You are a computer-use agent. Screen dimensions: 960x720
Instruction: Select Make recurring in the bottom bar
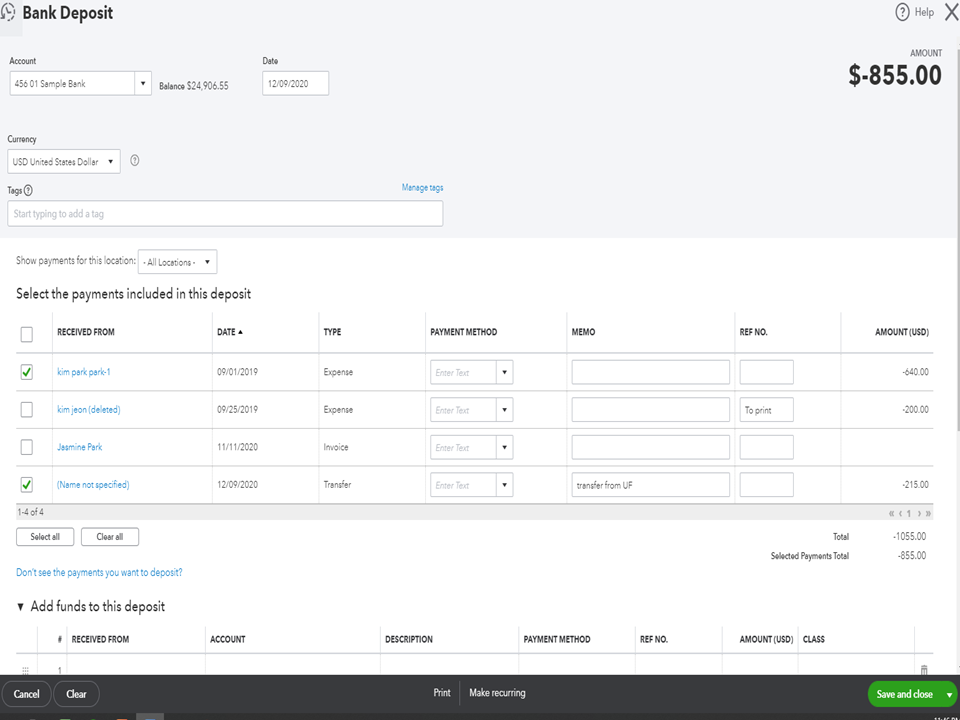[497, 693]
